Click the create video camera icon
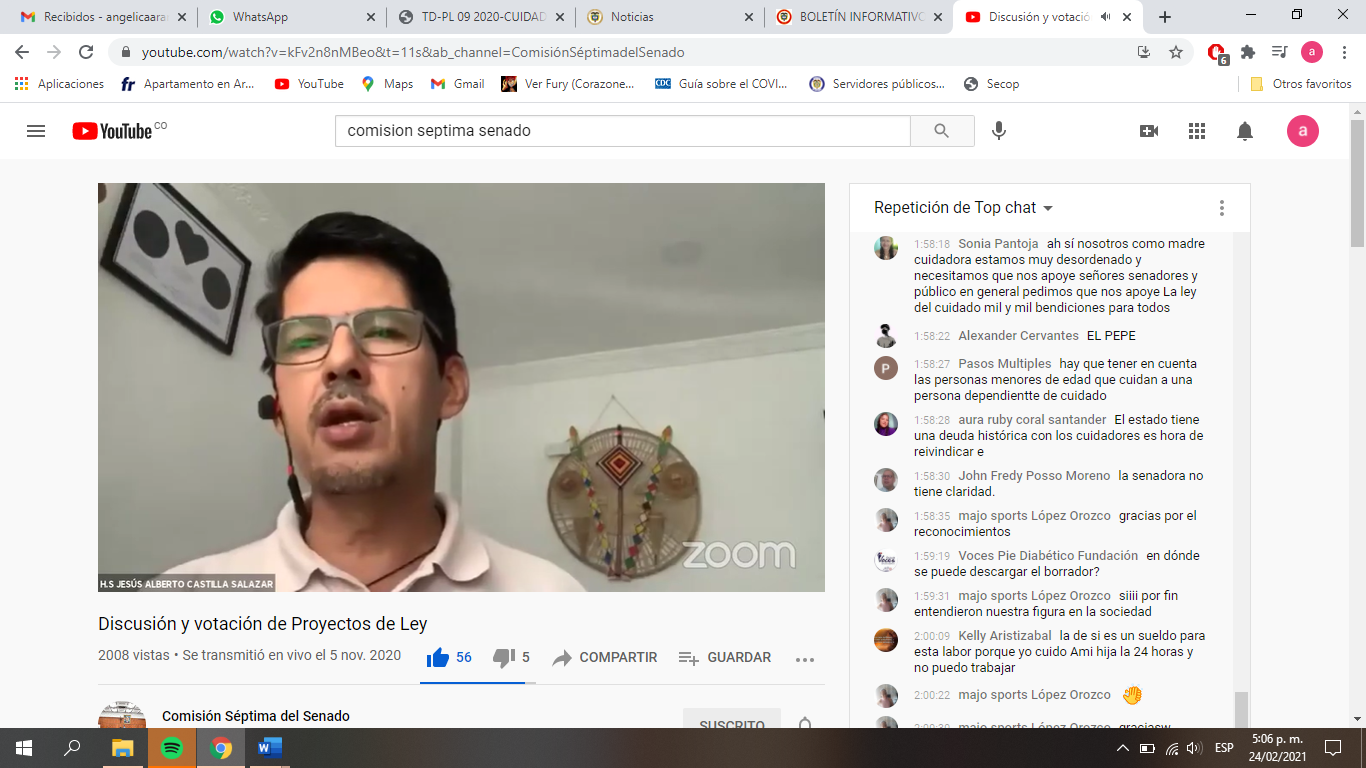The height and width of the screenshot is (768, 1366). [x=1149, y=131]
